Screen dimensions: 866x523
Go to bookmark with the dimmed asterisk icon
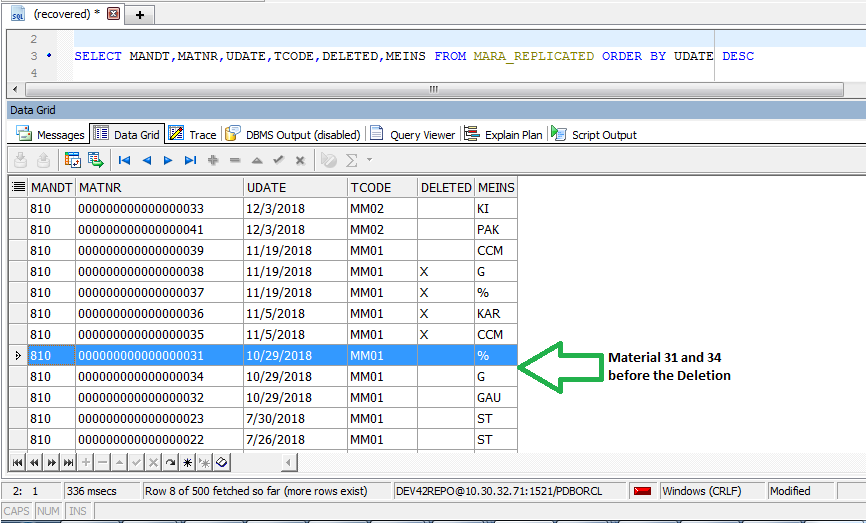pyautogui.click(x=205, y=462)
